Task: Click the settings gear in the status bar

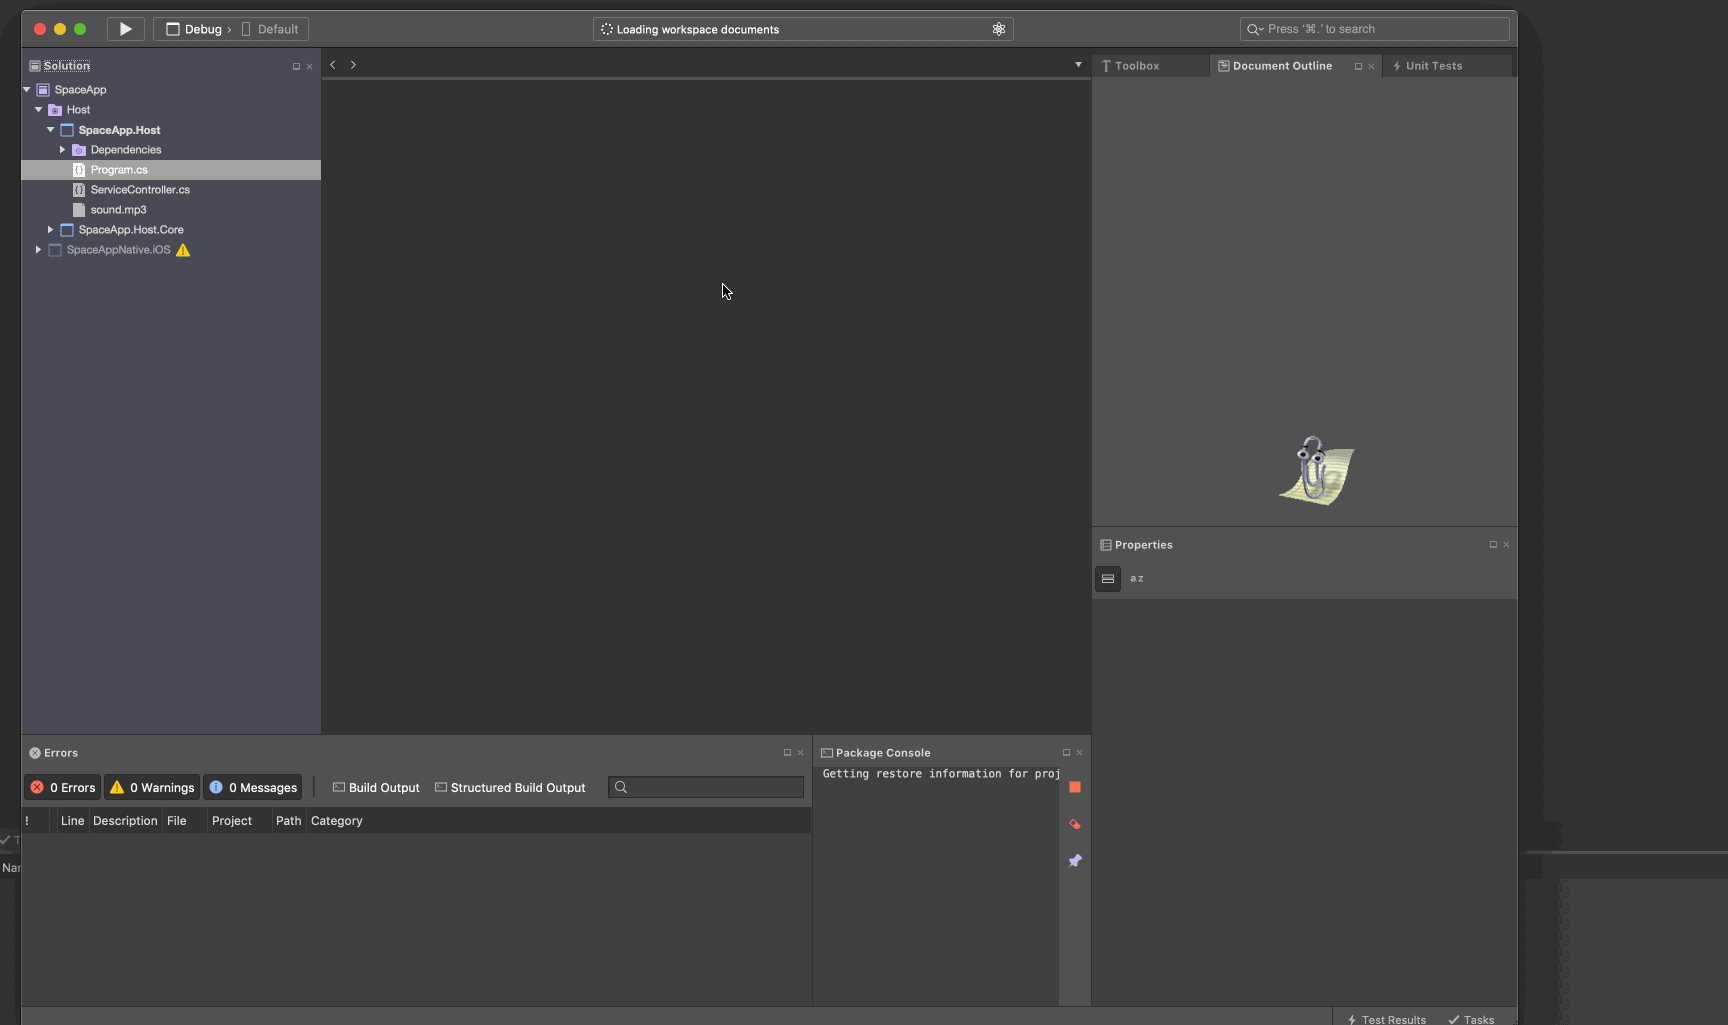Action: click(998, 29)
